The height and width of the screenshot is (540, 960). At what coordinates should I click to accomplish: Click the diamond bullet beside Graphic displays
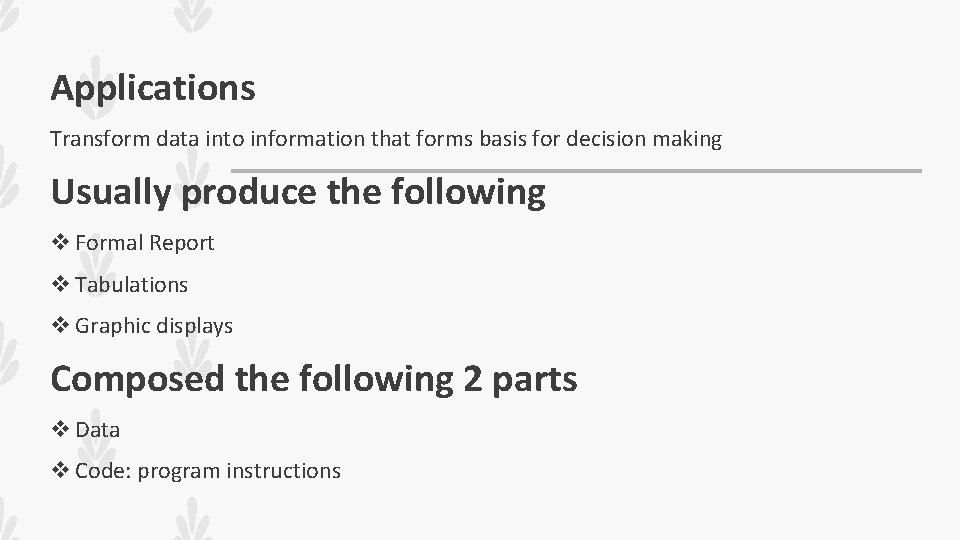pyautogui.click(x=60, y=325)
